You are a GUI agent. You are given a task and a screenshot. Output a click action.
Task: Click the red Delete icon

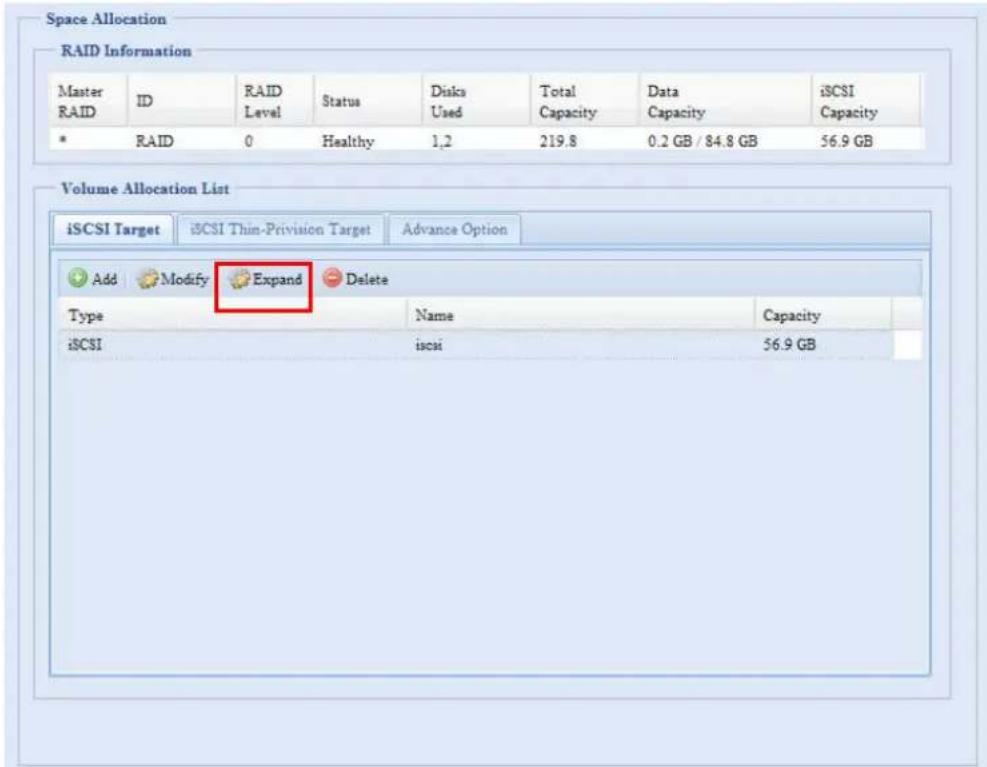[332, 278]
